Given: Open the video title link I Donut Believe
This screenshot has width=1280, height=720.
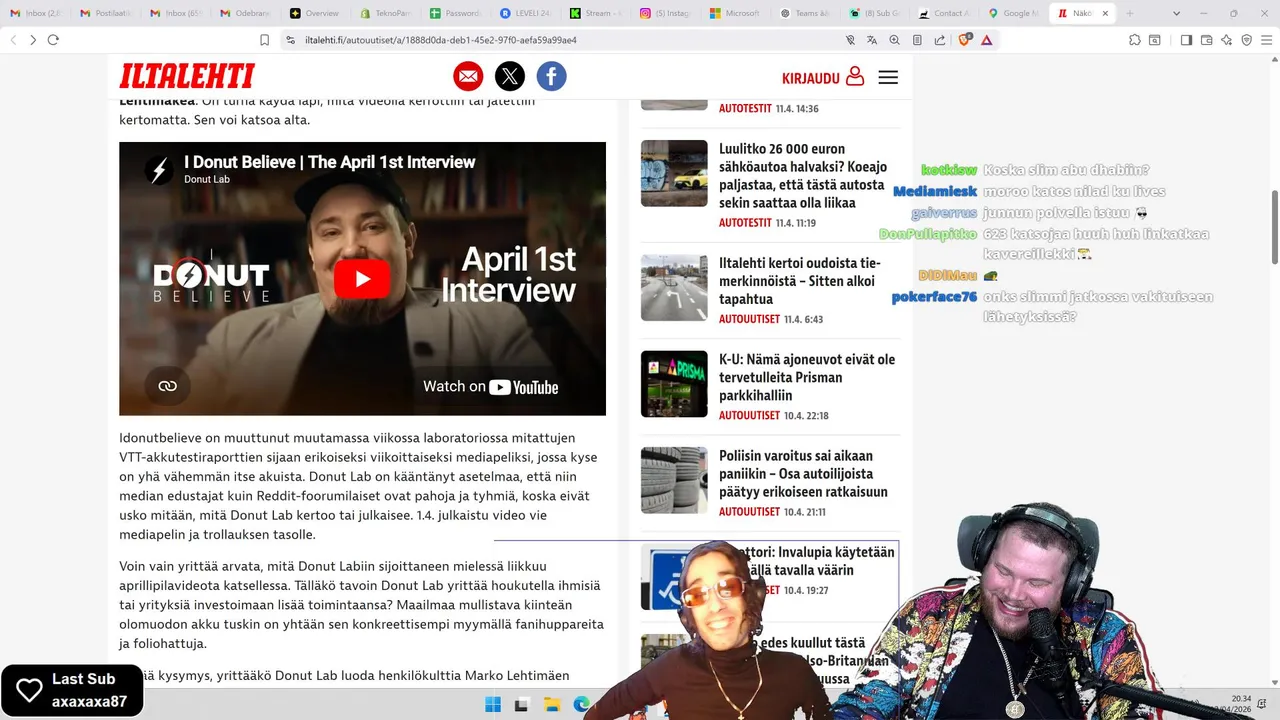Looking at the screenshot, I should coord(329,162).
